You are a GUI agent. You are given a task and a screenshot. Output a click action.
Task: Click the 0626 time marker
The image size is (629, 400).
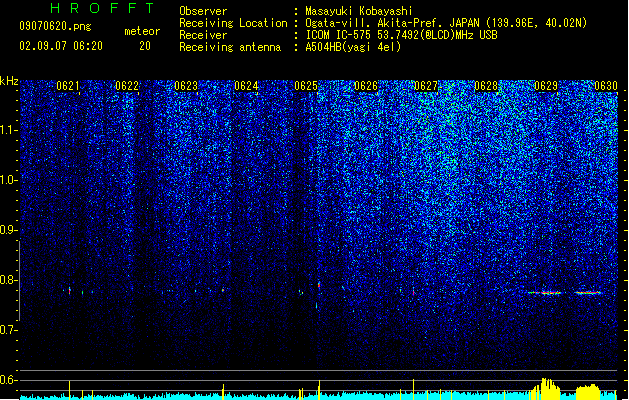[x=366, y=86]
